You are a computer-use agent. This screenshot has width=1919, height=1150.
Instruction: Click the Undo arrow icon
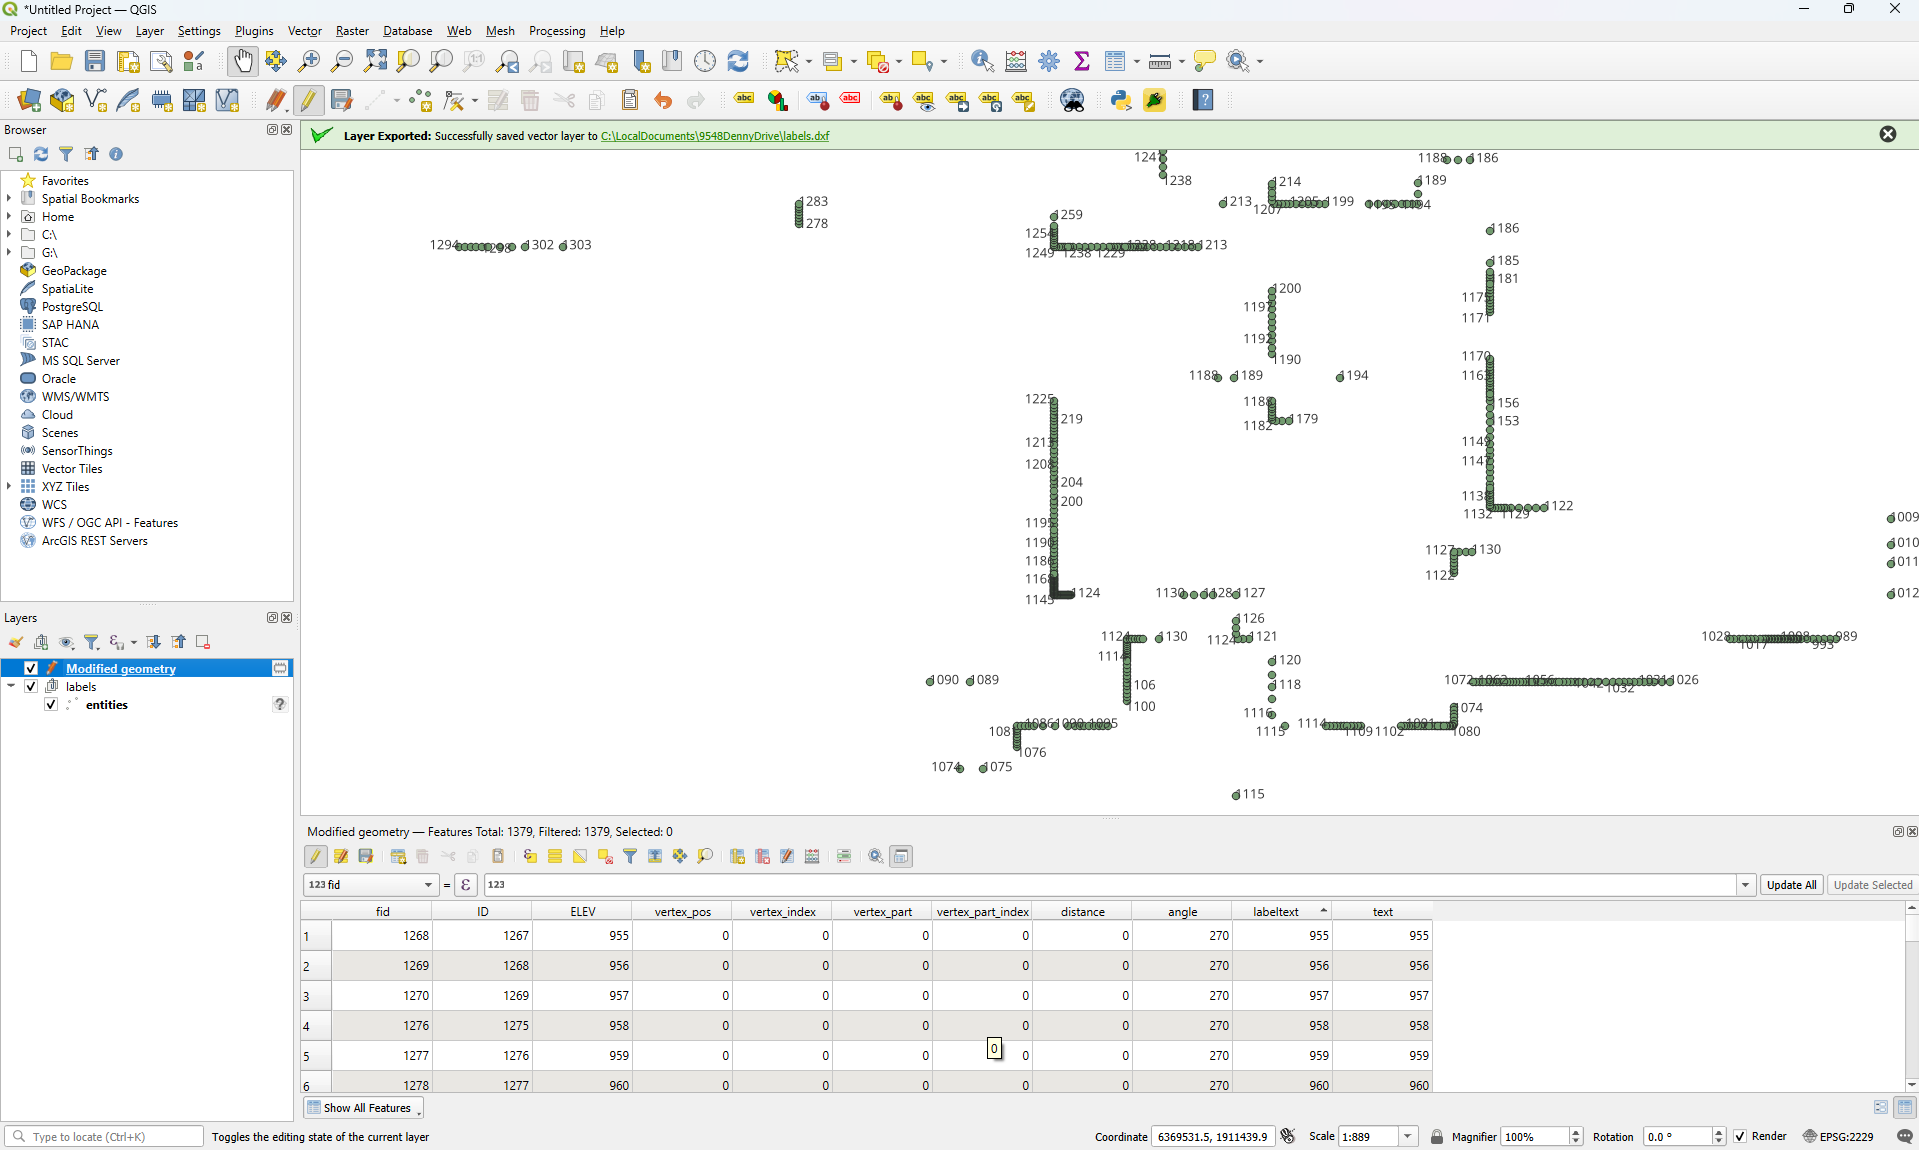pos(663,100)
